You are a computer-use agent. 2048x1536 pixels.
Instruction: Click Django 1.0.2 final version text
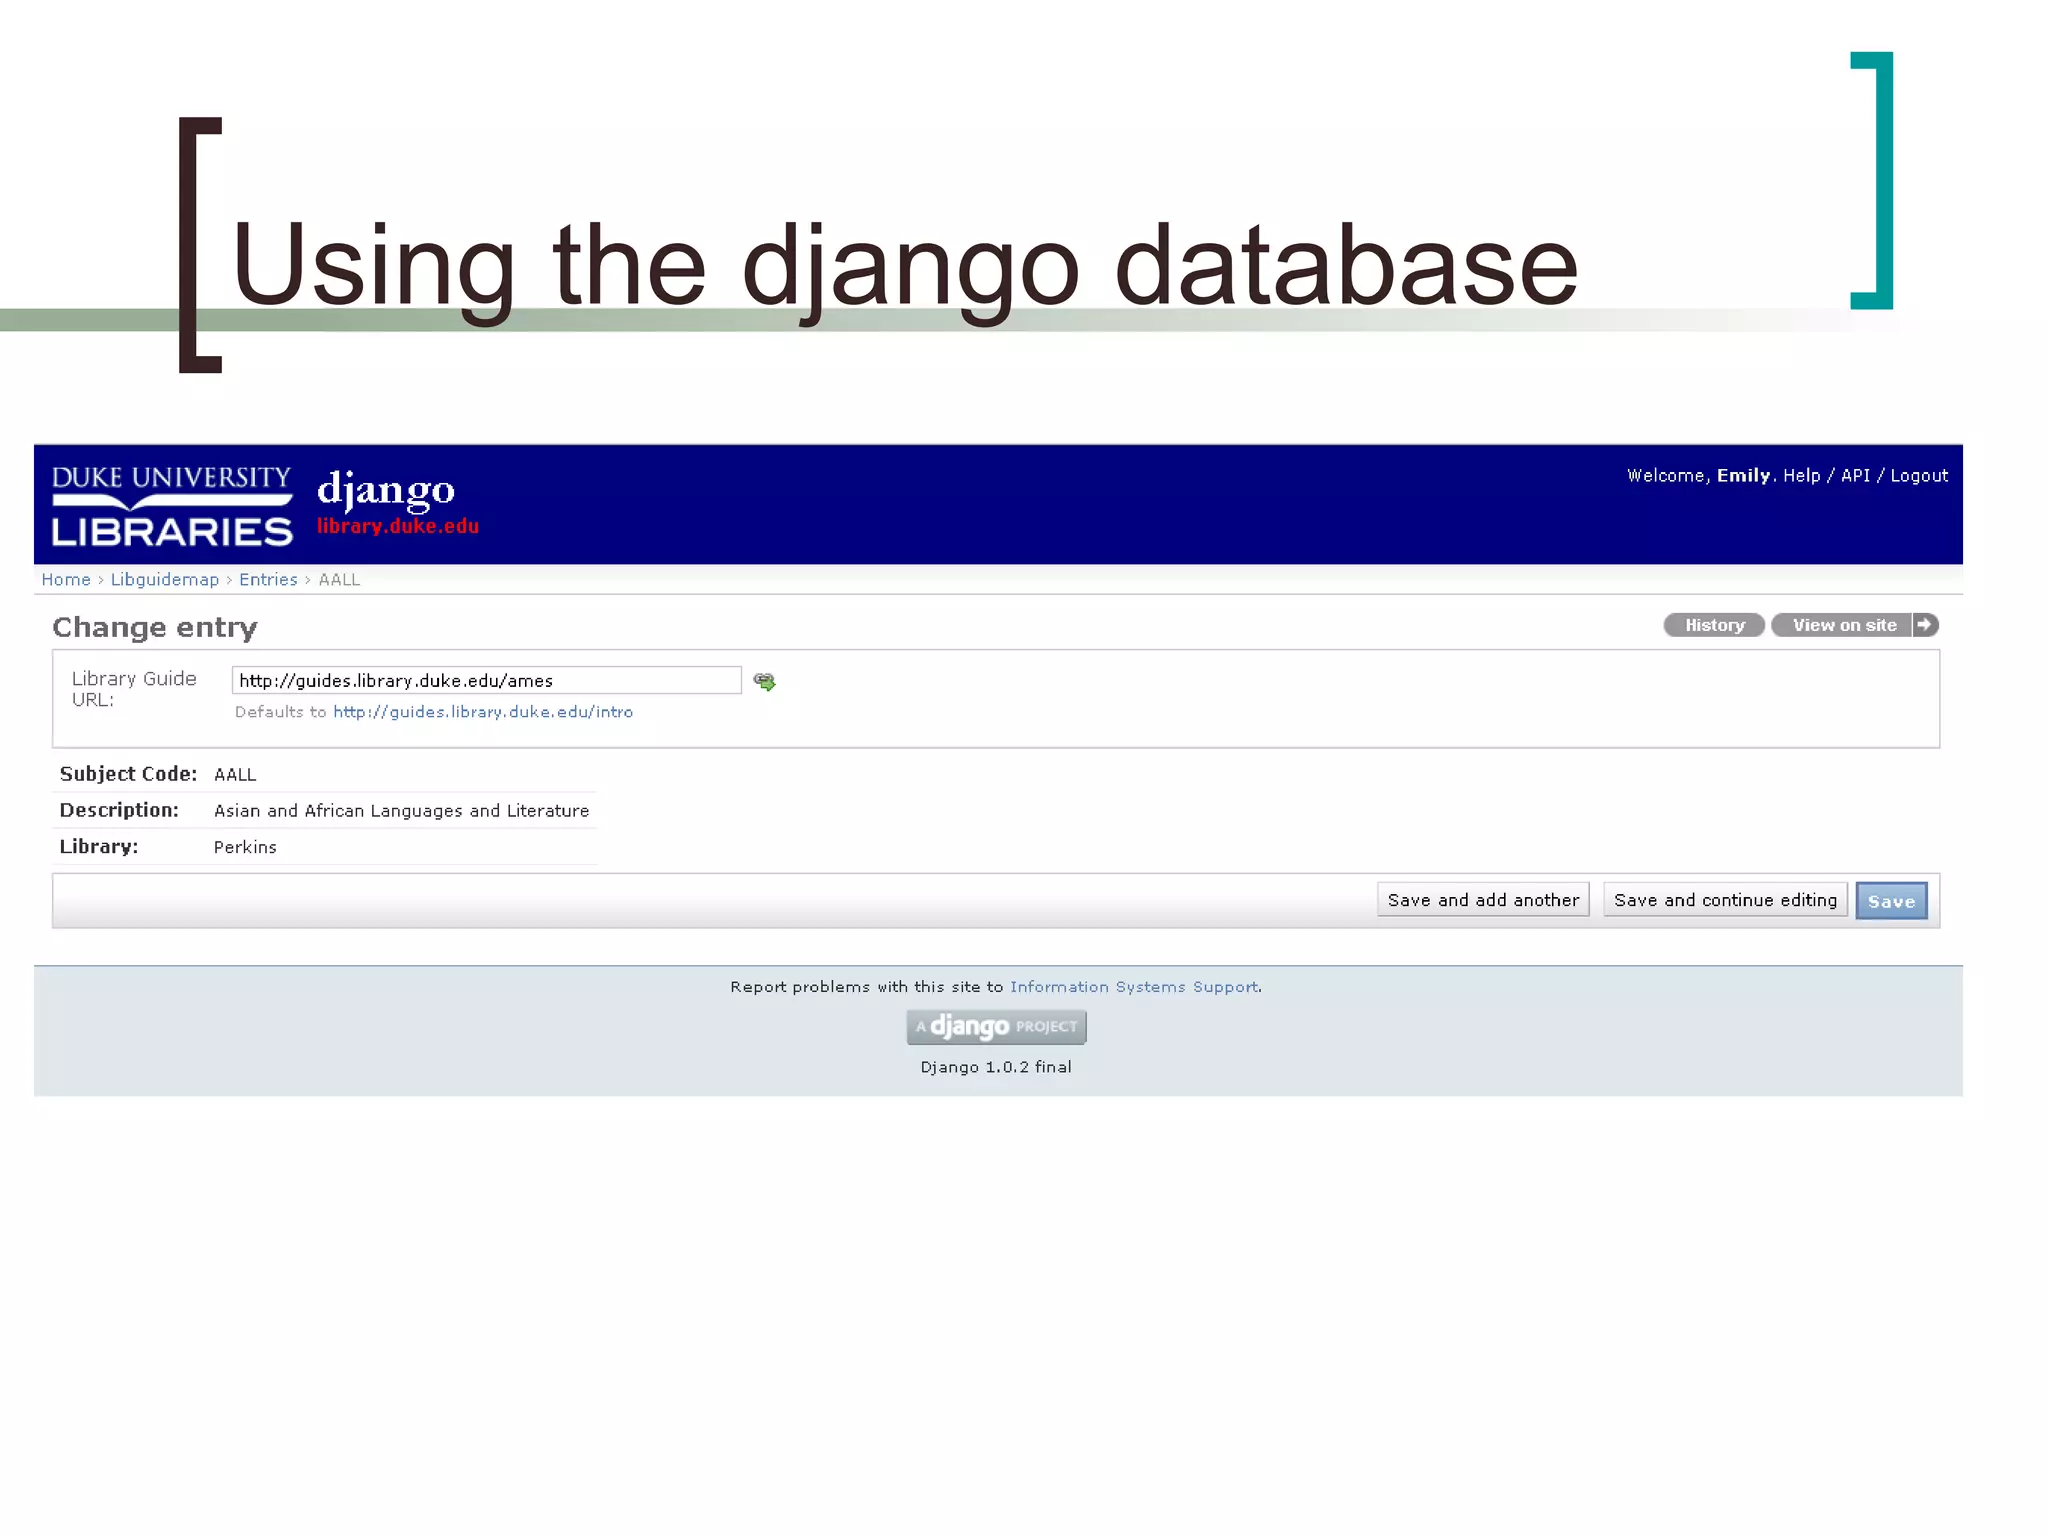(996, 1067)
